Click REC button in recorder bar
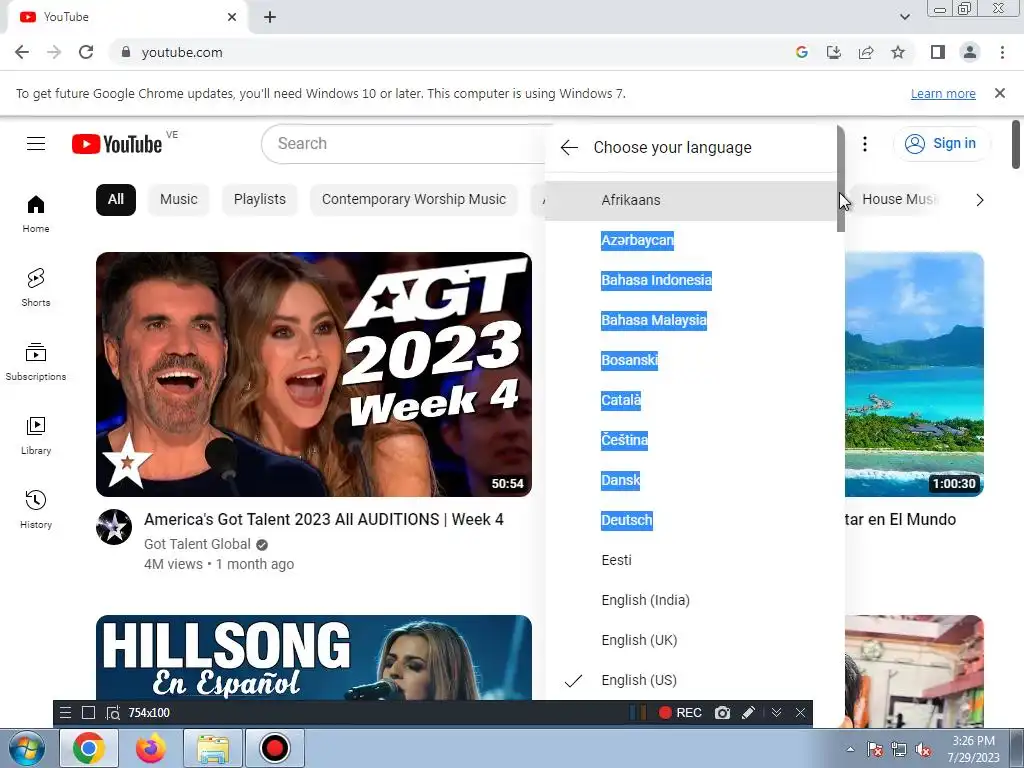 point(680,713)
